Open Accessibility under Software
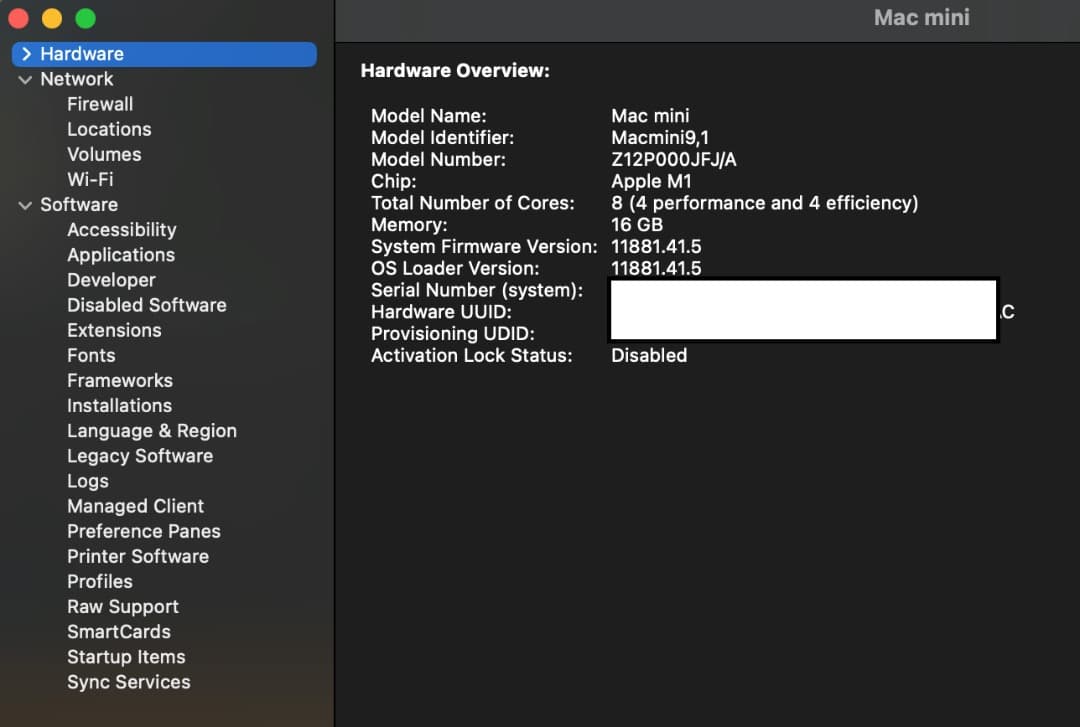 121,229
